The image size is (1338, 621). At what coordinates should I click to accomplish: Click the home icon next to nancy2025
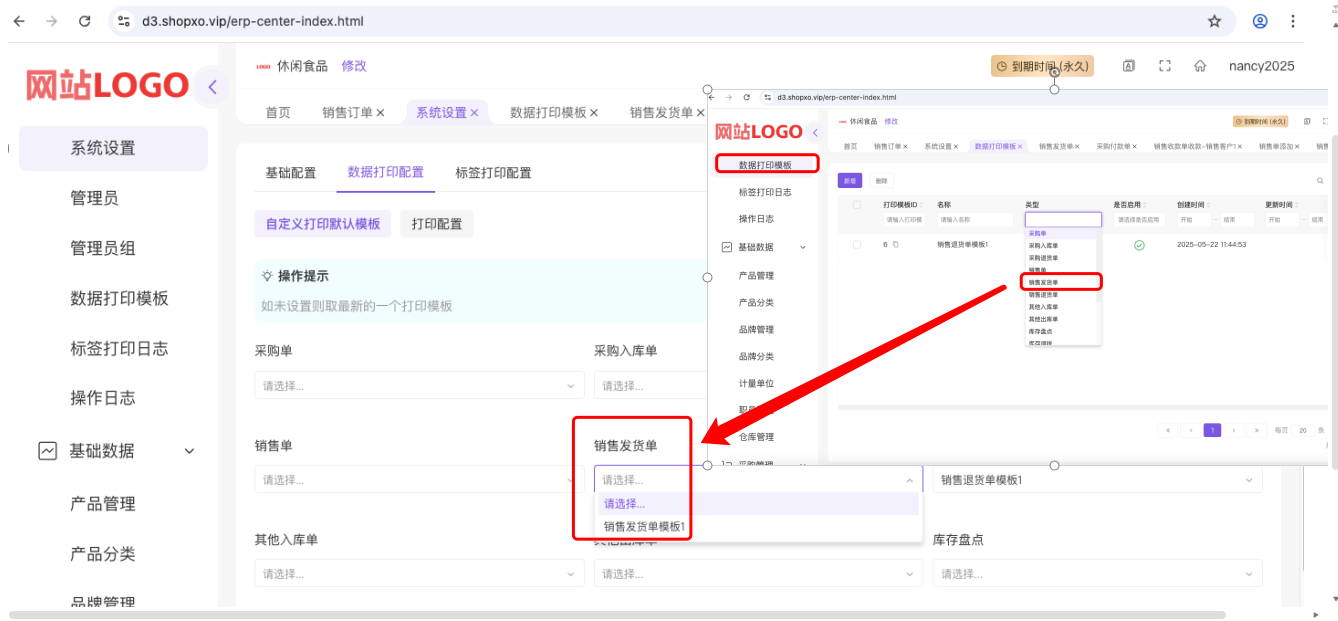click(1200, 66)
